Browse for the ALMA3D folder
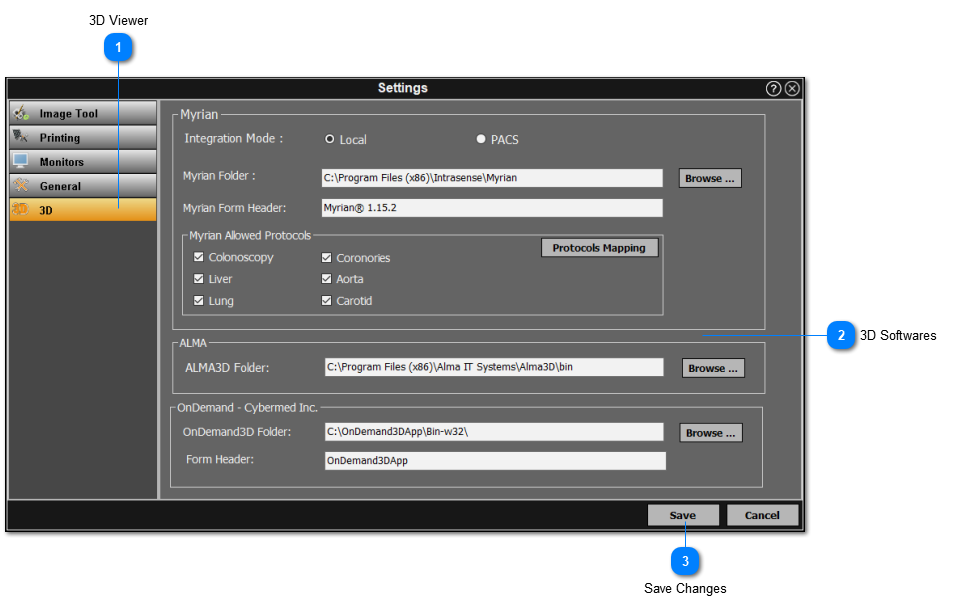This screenshot has height=612, width=953. 713,368
